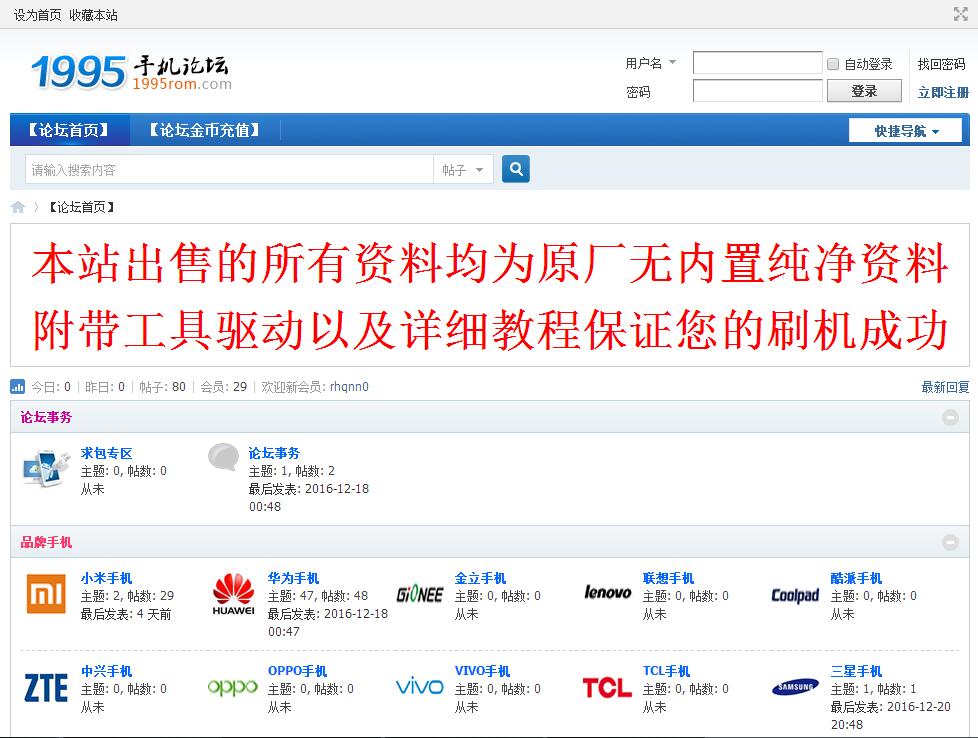Screen dimensions: 978x738
Task: Click the Samsung logo icon
Action: (795, 687)
